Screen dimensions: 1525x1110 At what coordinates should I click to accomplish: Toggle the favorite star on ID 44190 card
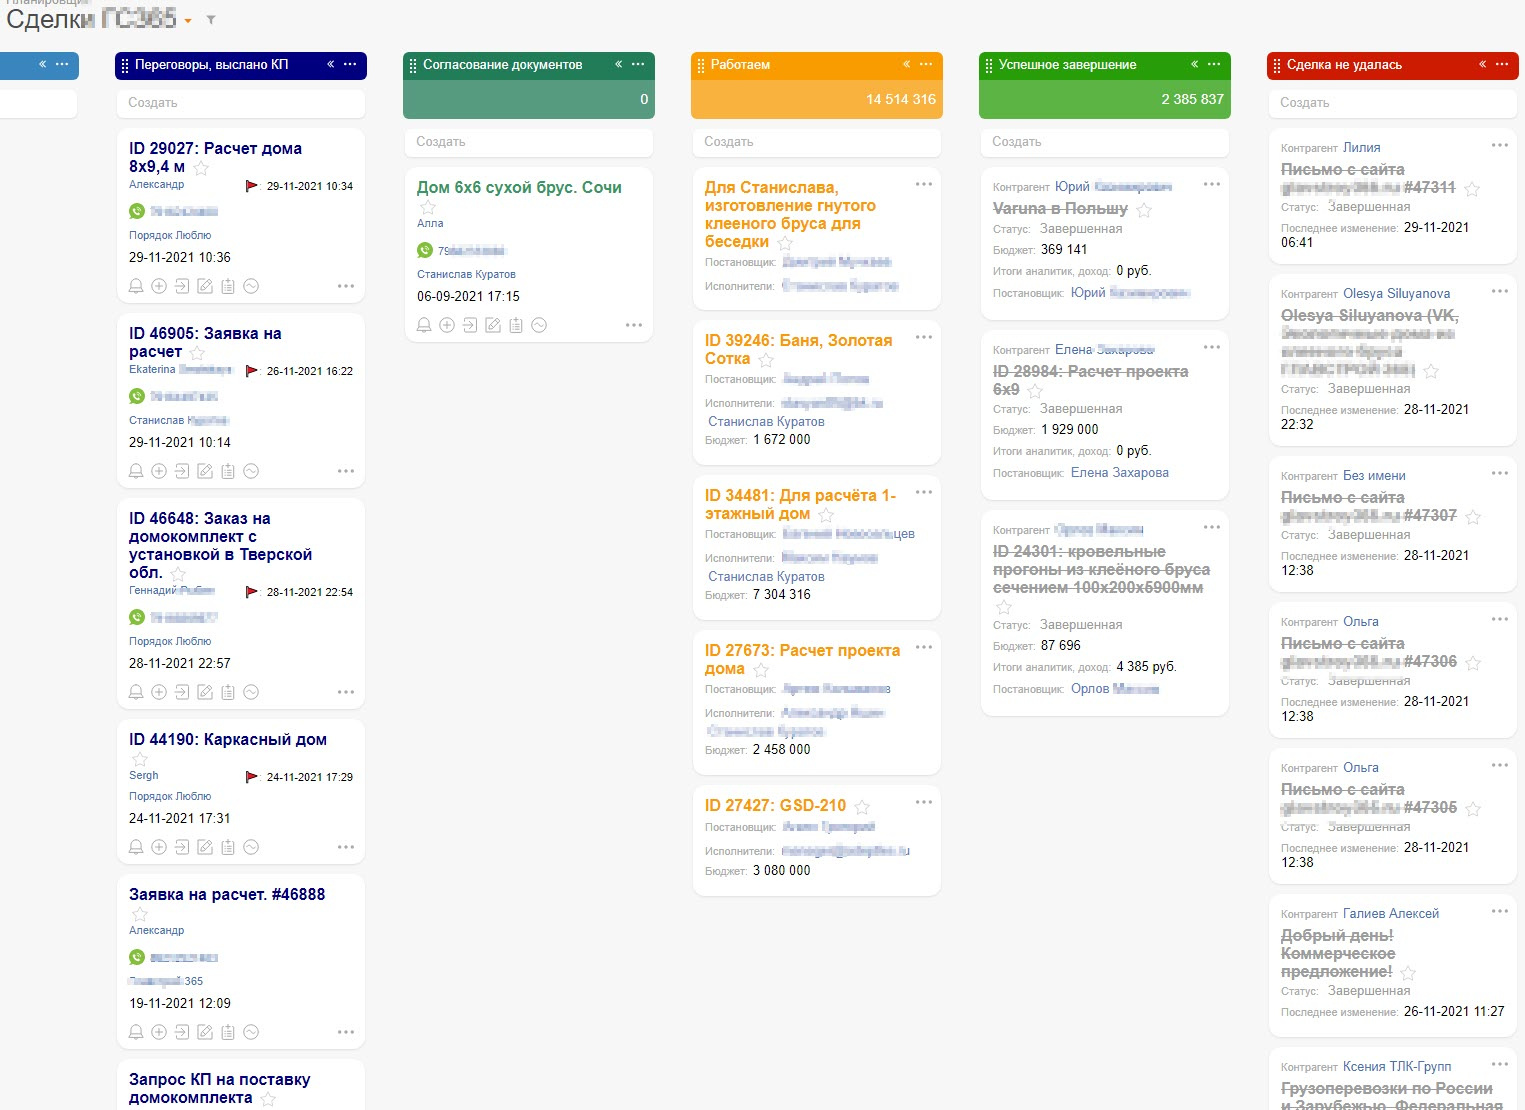[140, 759]
